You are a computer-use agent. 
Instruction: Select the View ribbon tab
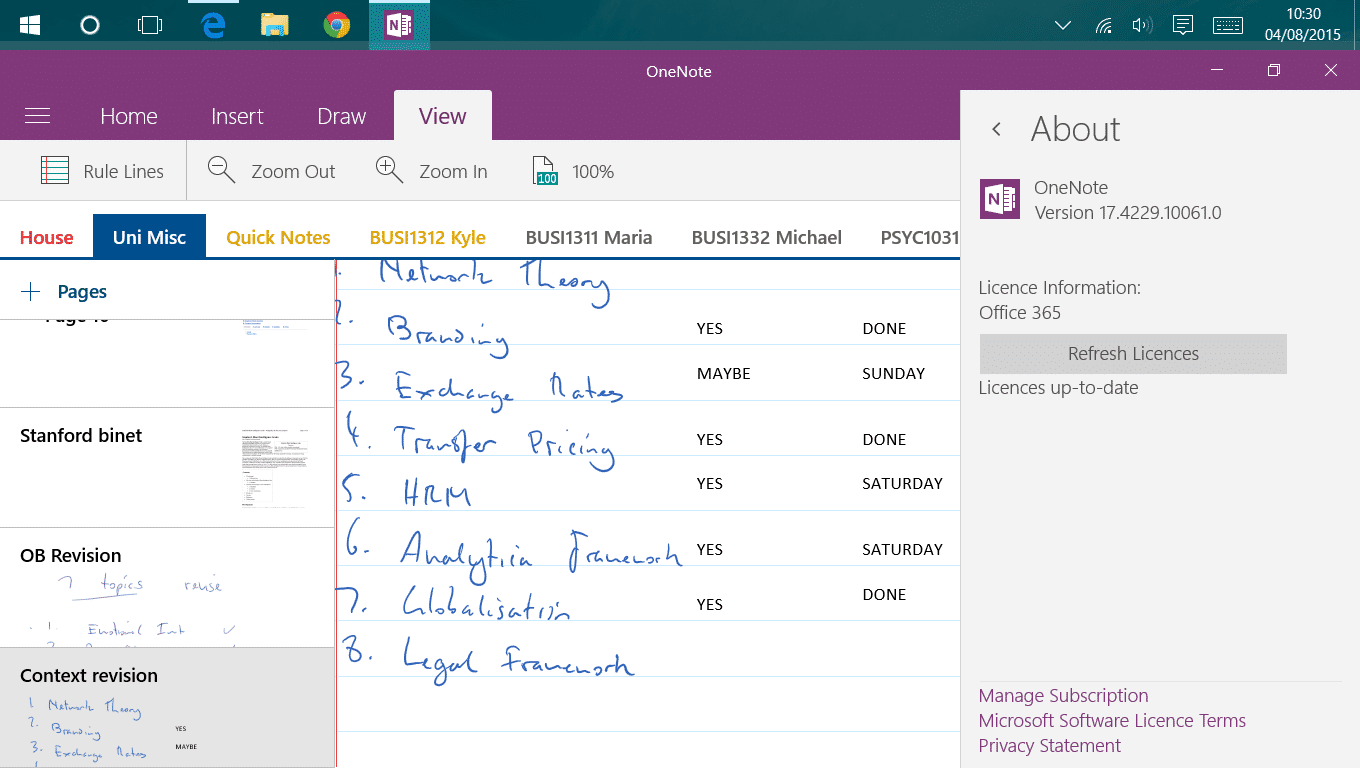point(443,116)
